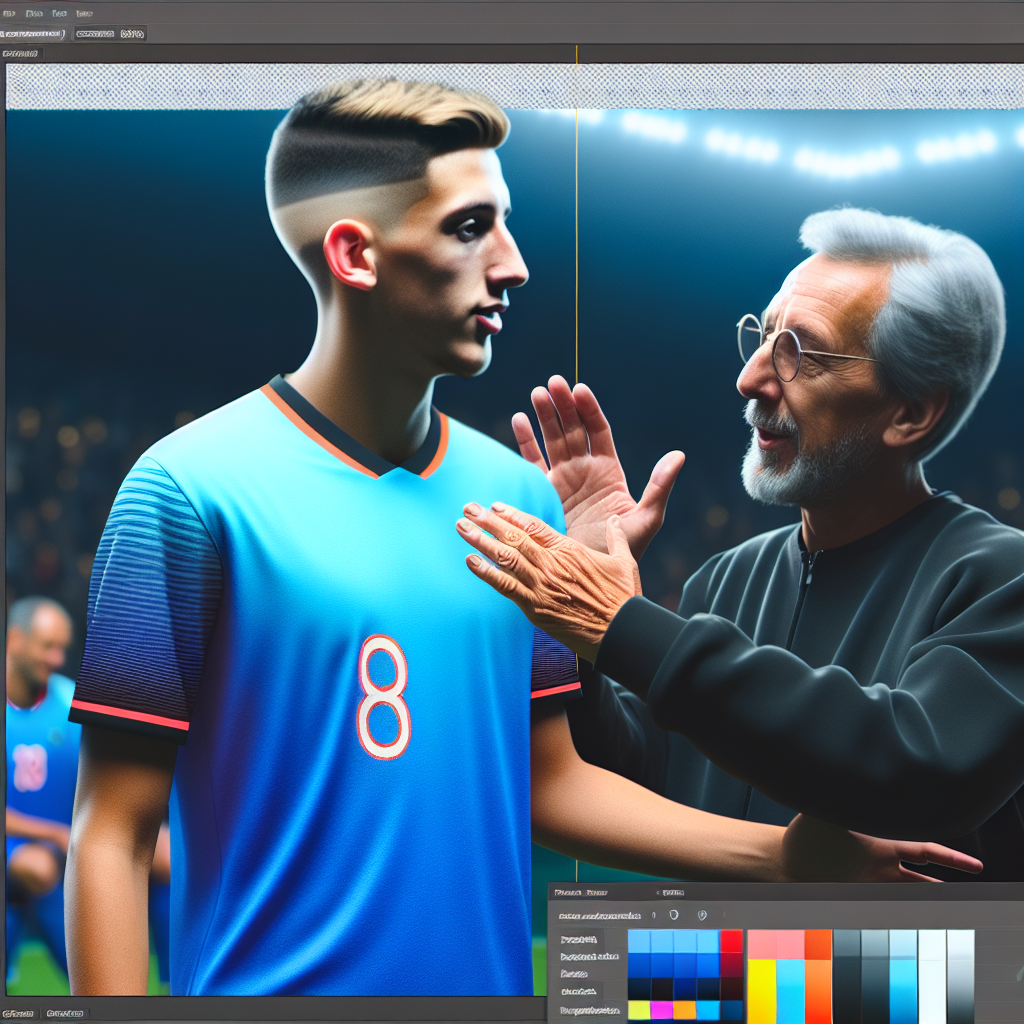1024x1024 pixels.
Task: Pick the bright red swatch in the blue grid
Action: 731,941
